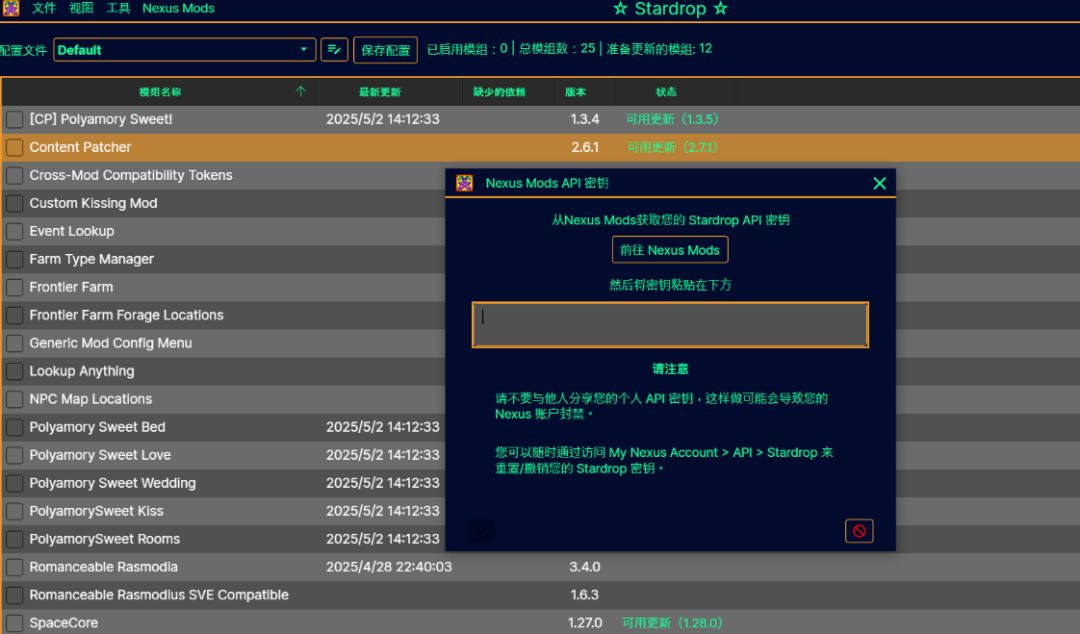Image resolution: width=1080 pixels, height=634 pixels.
Task: Sort by the 版本 column header
Action: tap(575, 92)
